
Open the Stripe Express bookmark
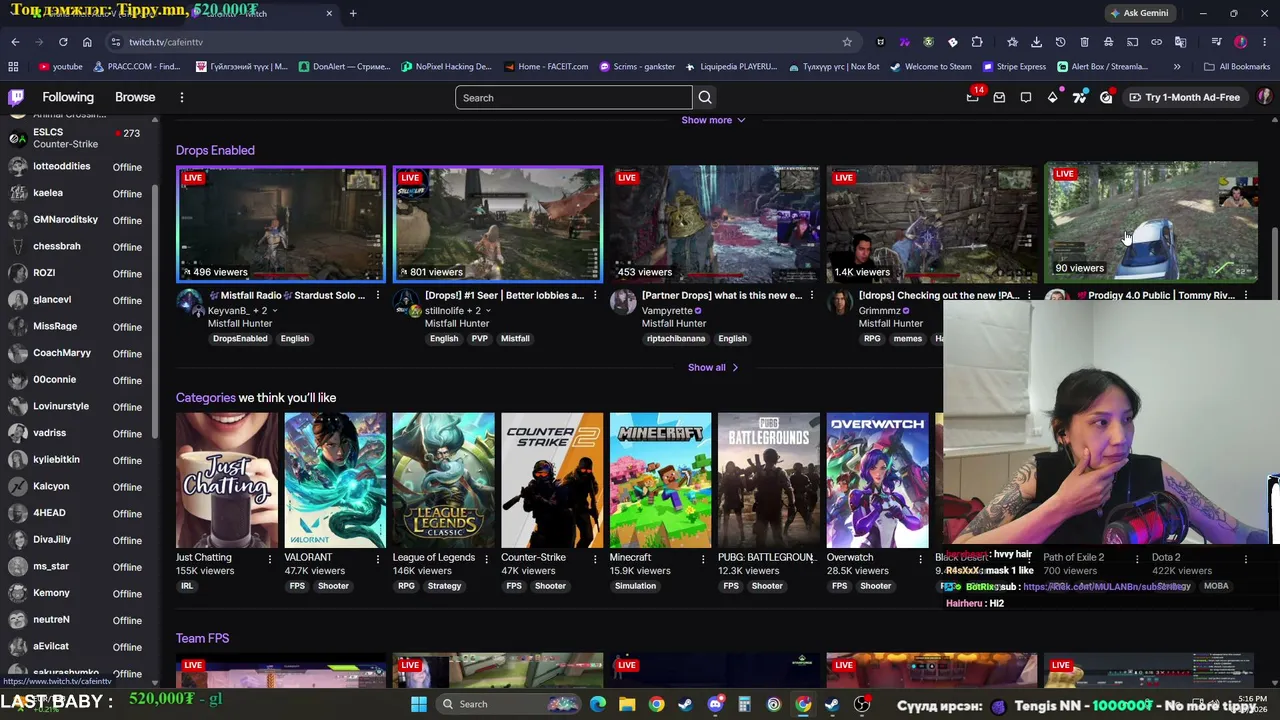[1014, 67]
